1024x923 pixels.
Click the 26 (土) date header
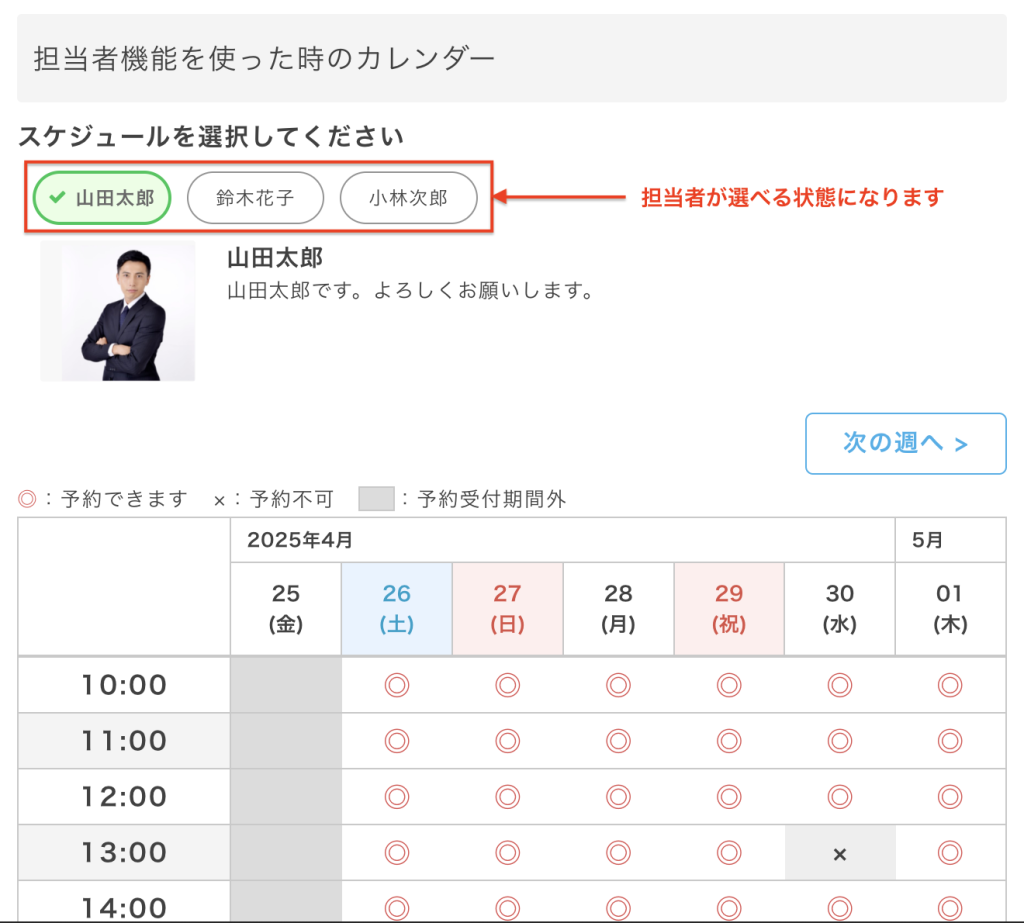[397, 608]
